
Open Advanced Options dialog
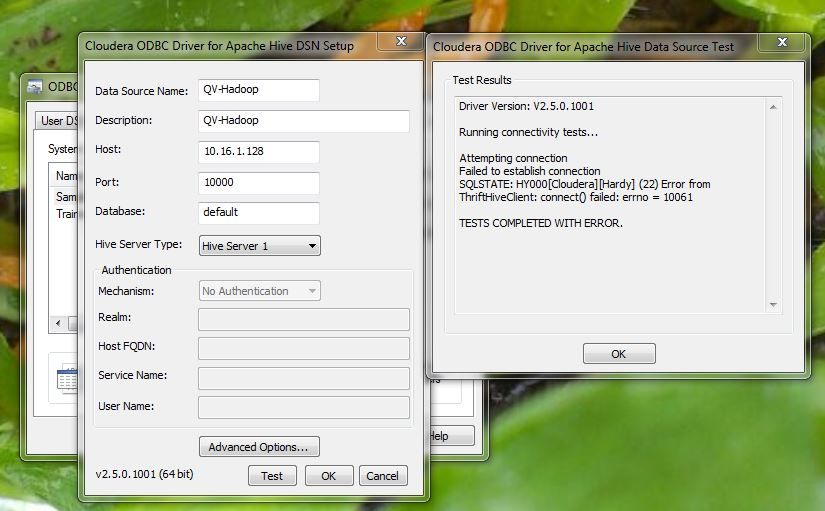(x=259, y=447)
